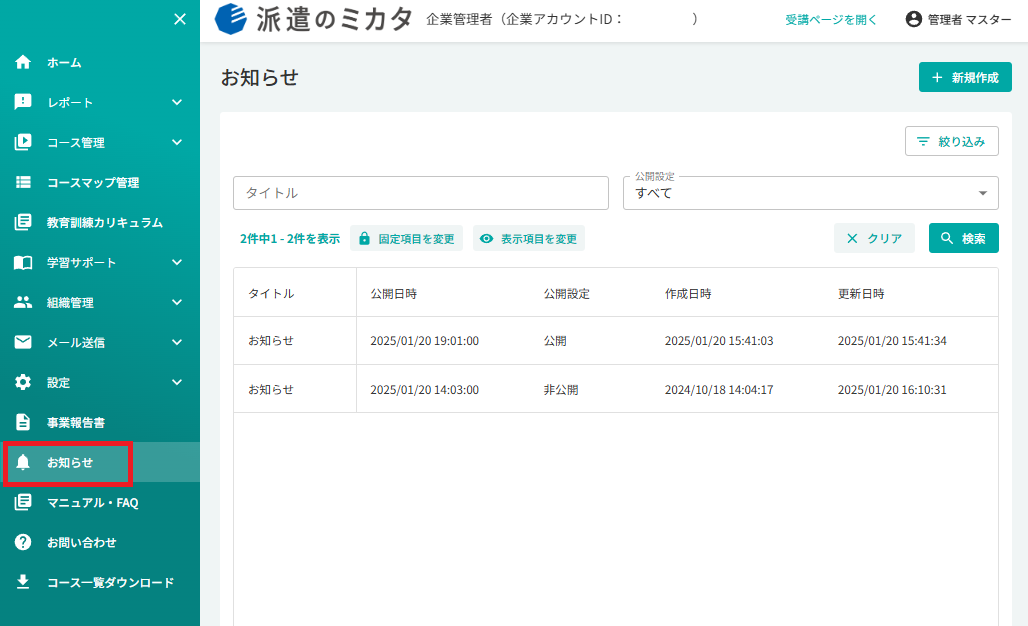Open the お知らせ row marked 公開

pyautogui.click(x=616, y=341)
